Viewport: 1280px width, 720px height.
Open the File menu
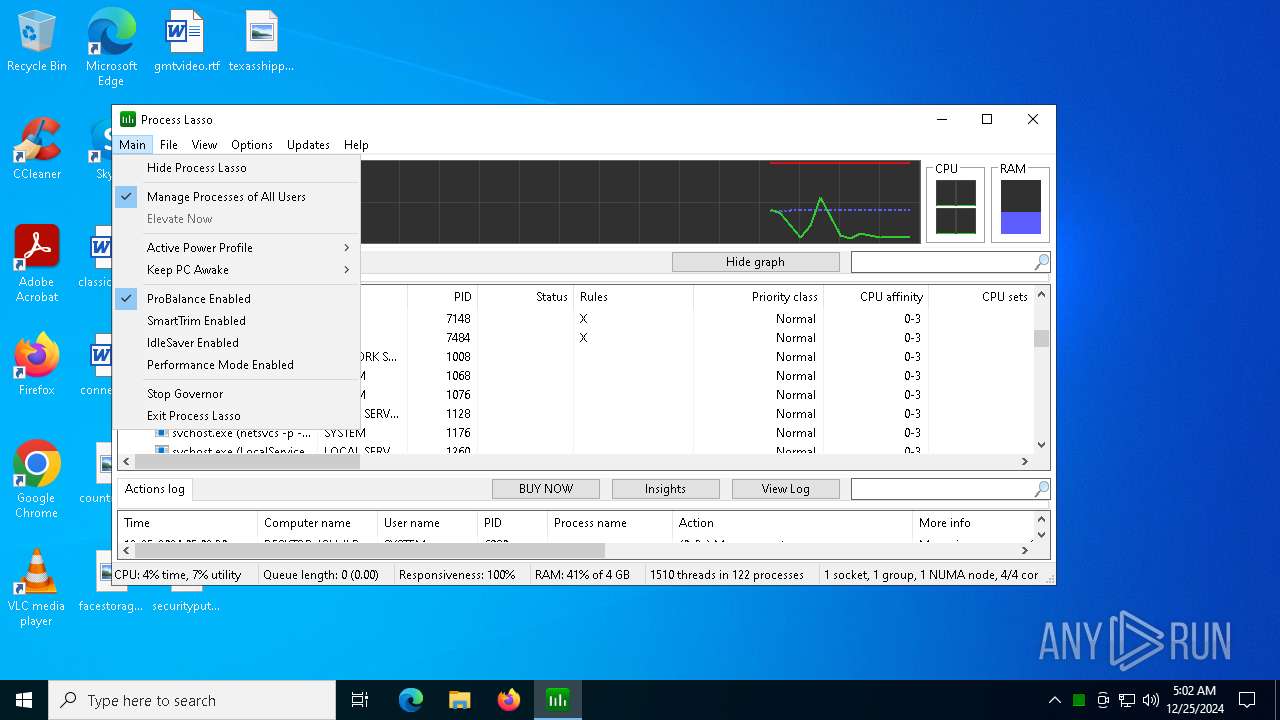coord(169,145)
